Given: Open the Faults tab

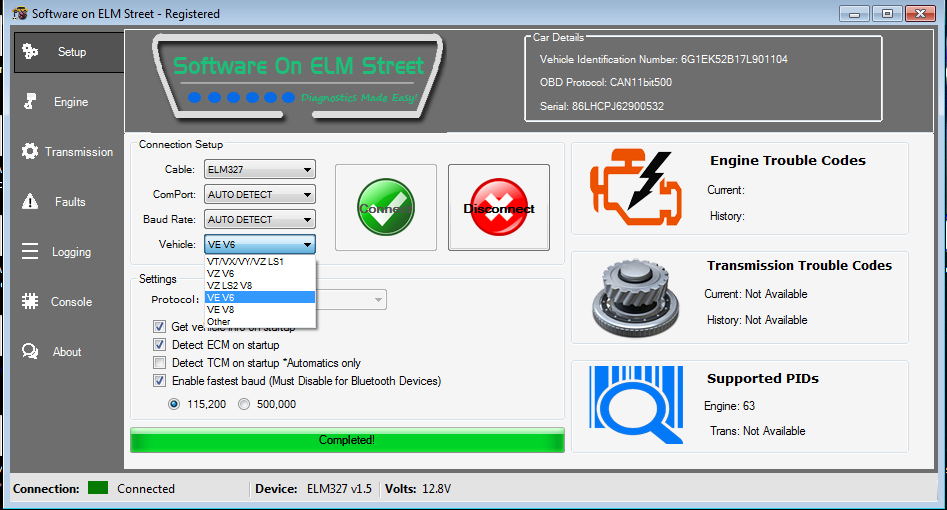Looking at the screenshot, I should pos(69,202).
